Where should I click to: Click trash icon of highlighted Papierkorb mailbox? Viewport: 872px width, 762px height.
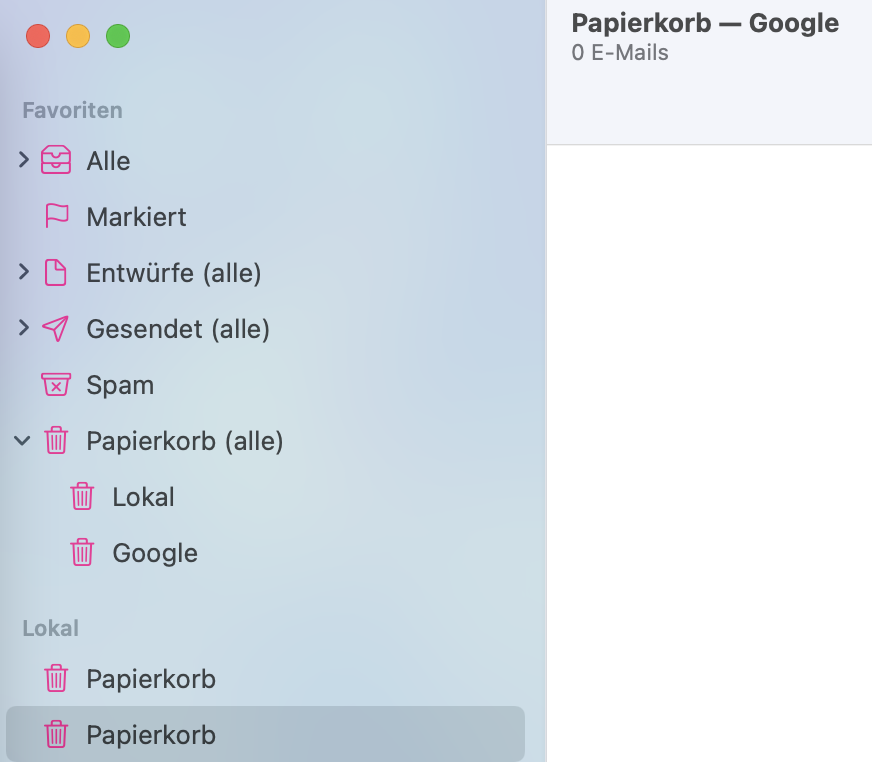pos(56,735)
